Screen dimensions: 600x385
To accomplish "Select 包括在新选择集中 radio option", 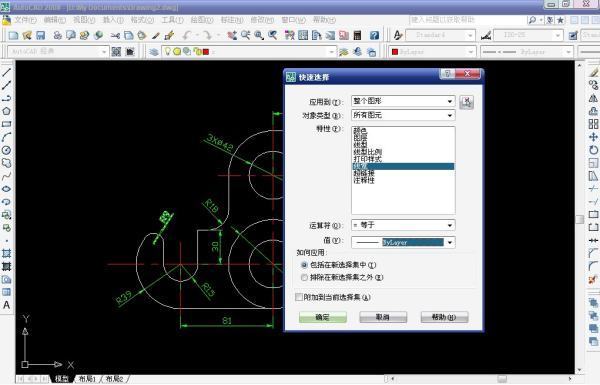I will [x=305, y=265].
